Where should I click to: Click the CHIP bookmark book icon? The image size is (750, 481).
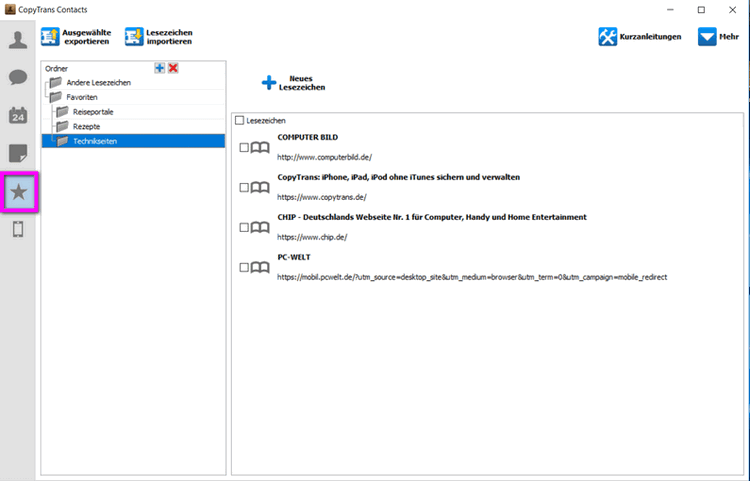[x=260, y=228]
